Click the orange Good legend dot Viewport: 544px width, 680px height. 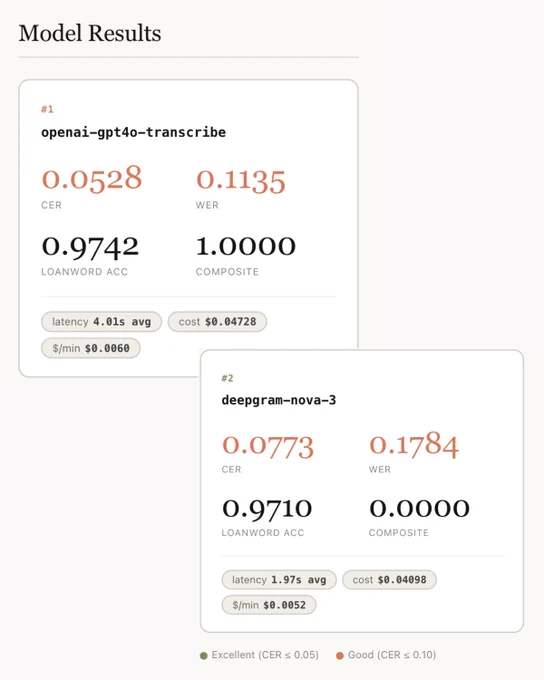[340, 655]
